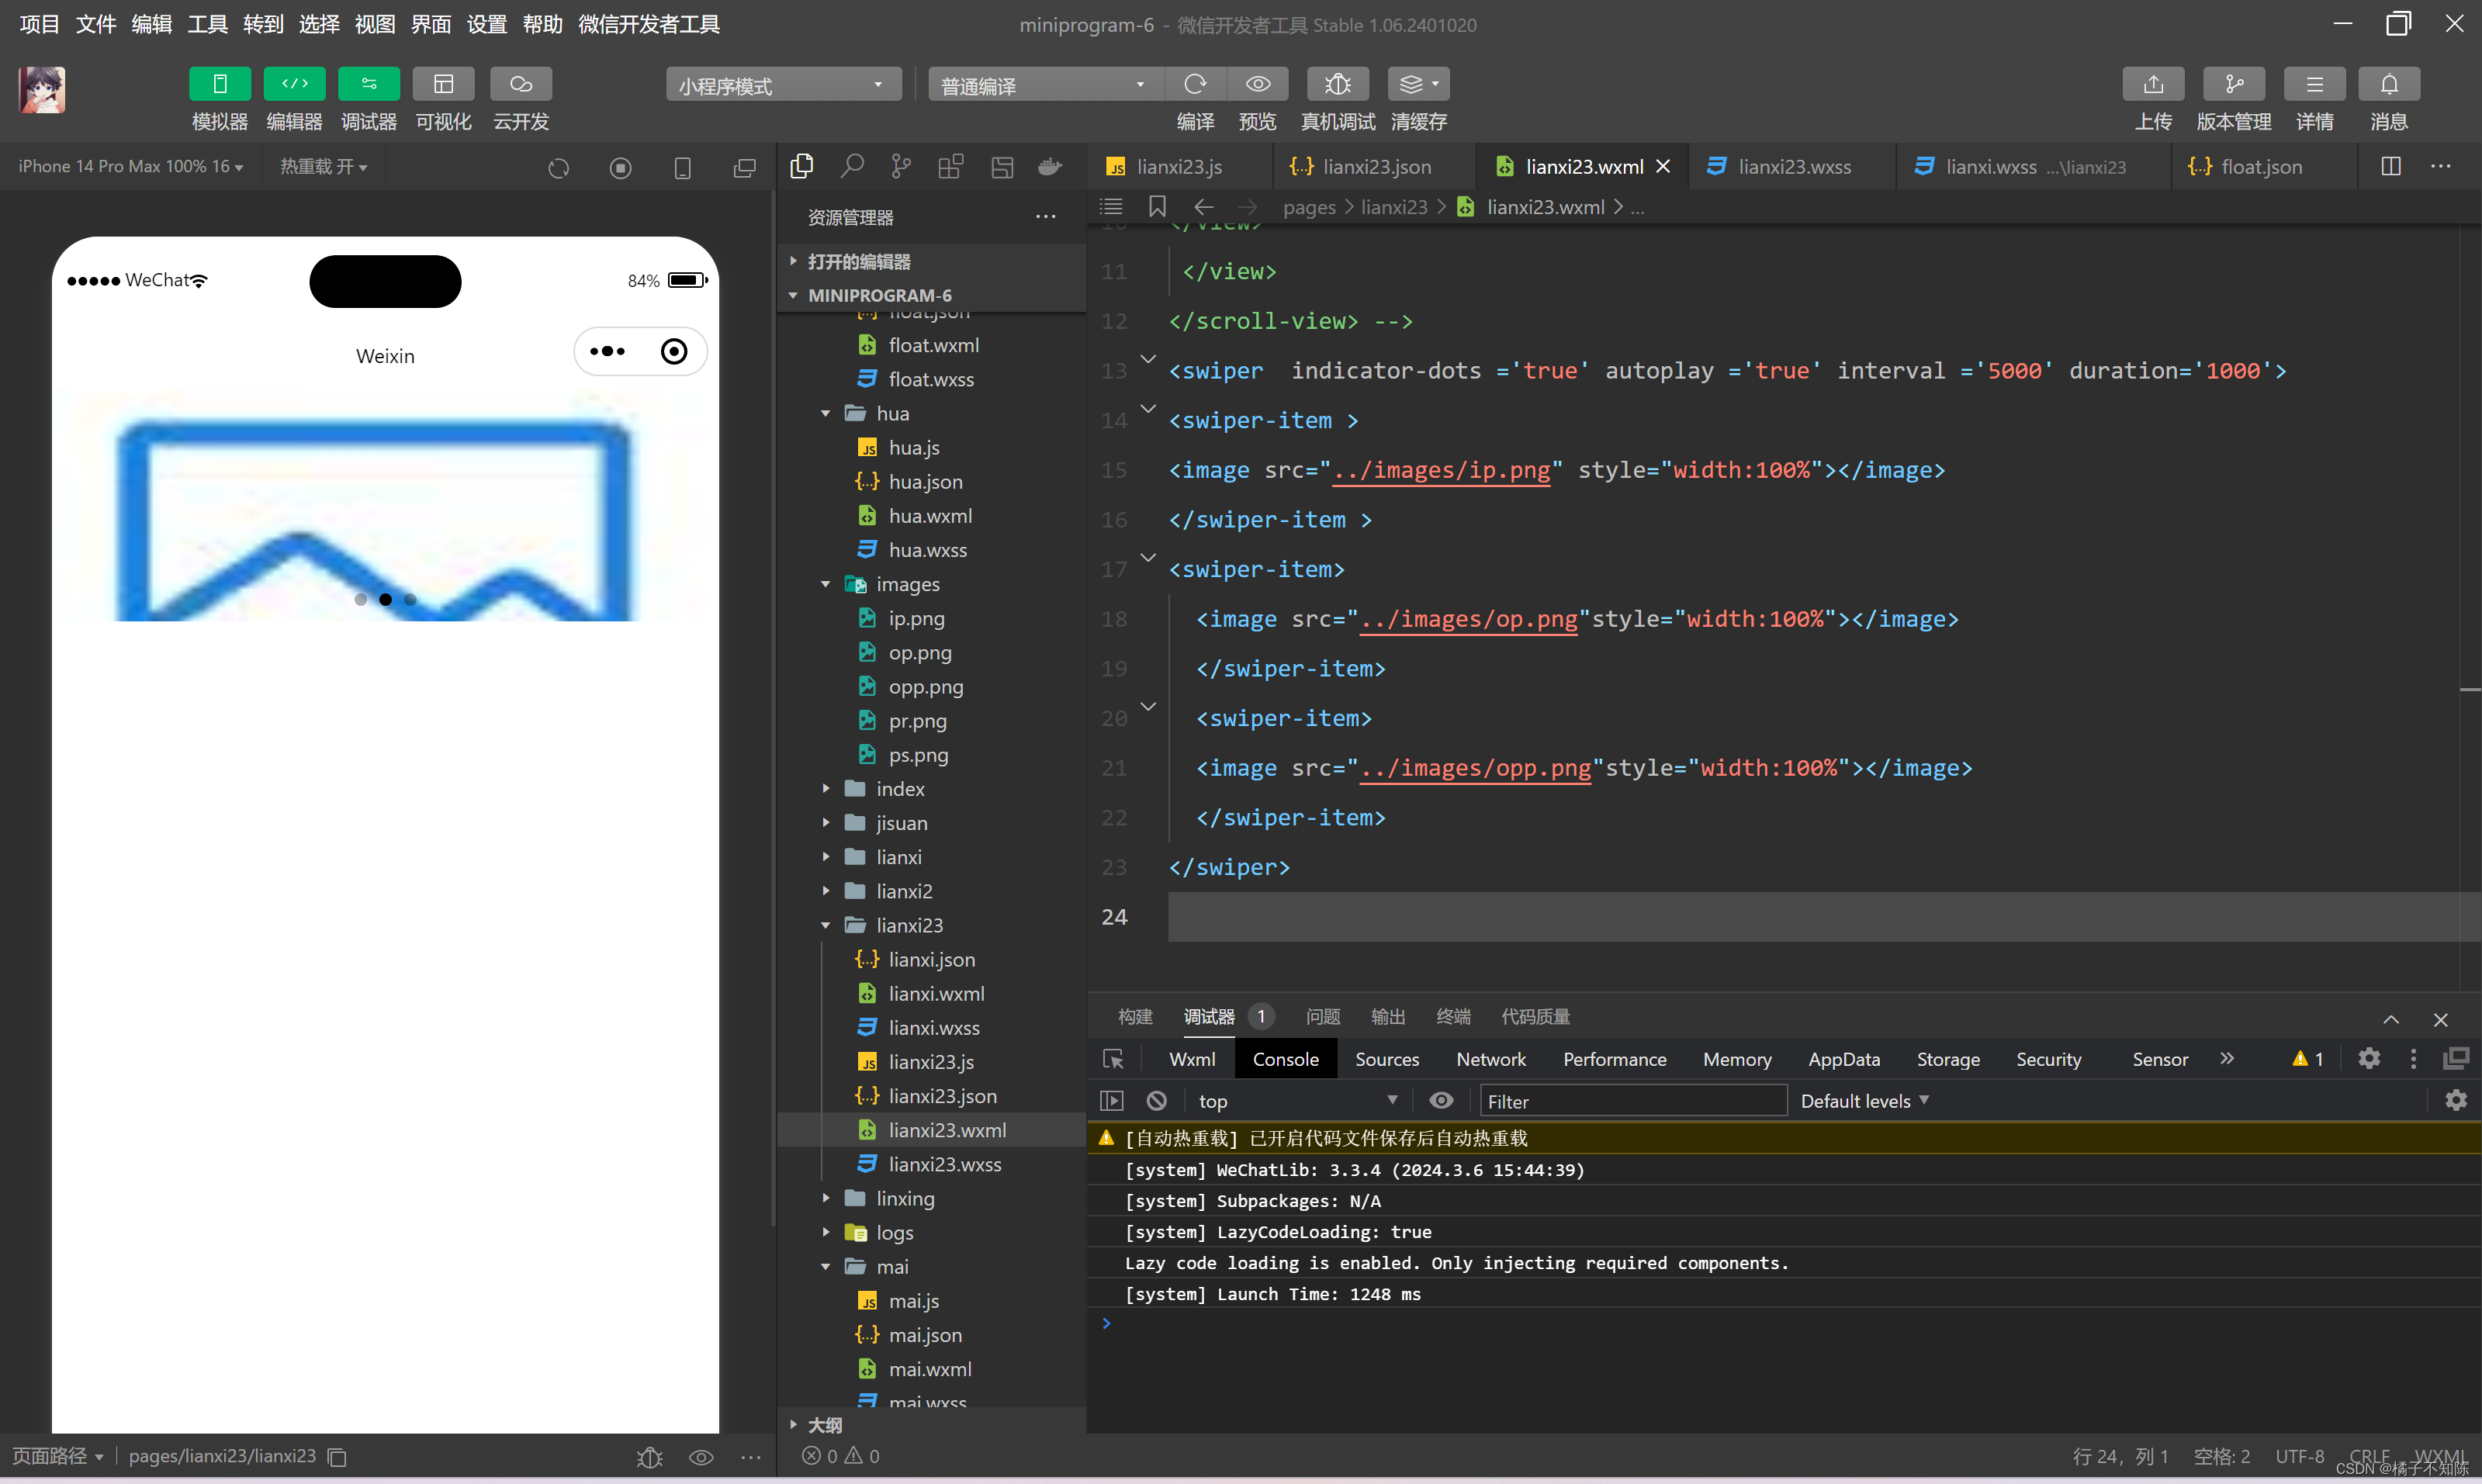The image size is (2482, 1484).
Task: Open the clear cache (清缓存) menu
Action: [x=1418, y=84]
